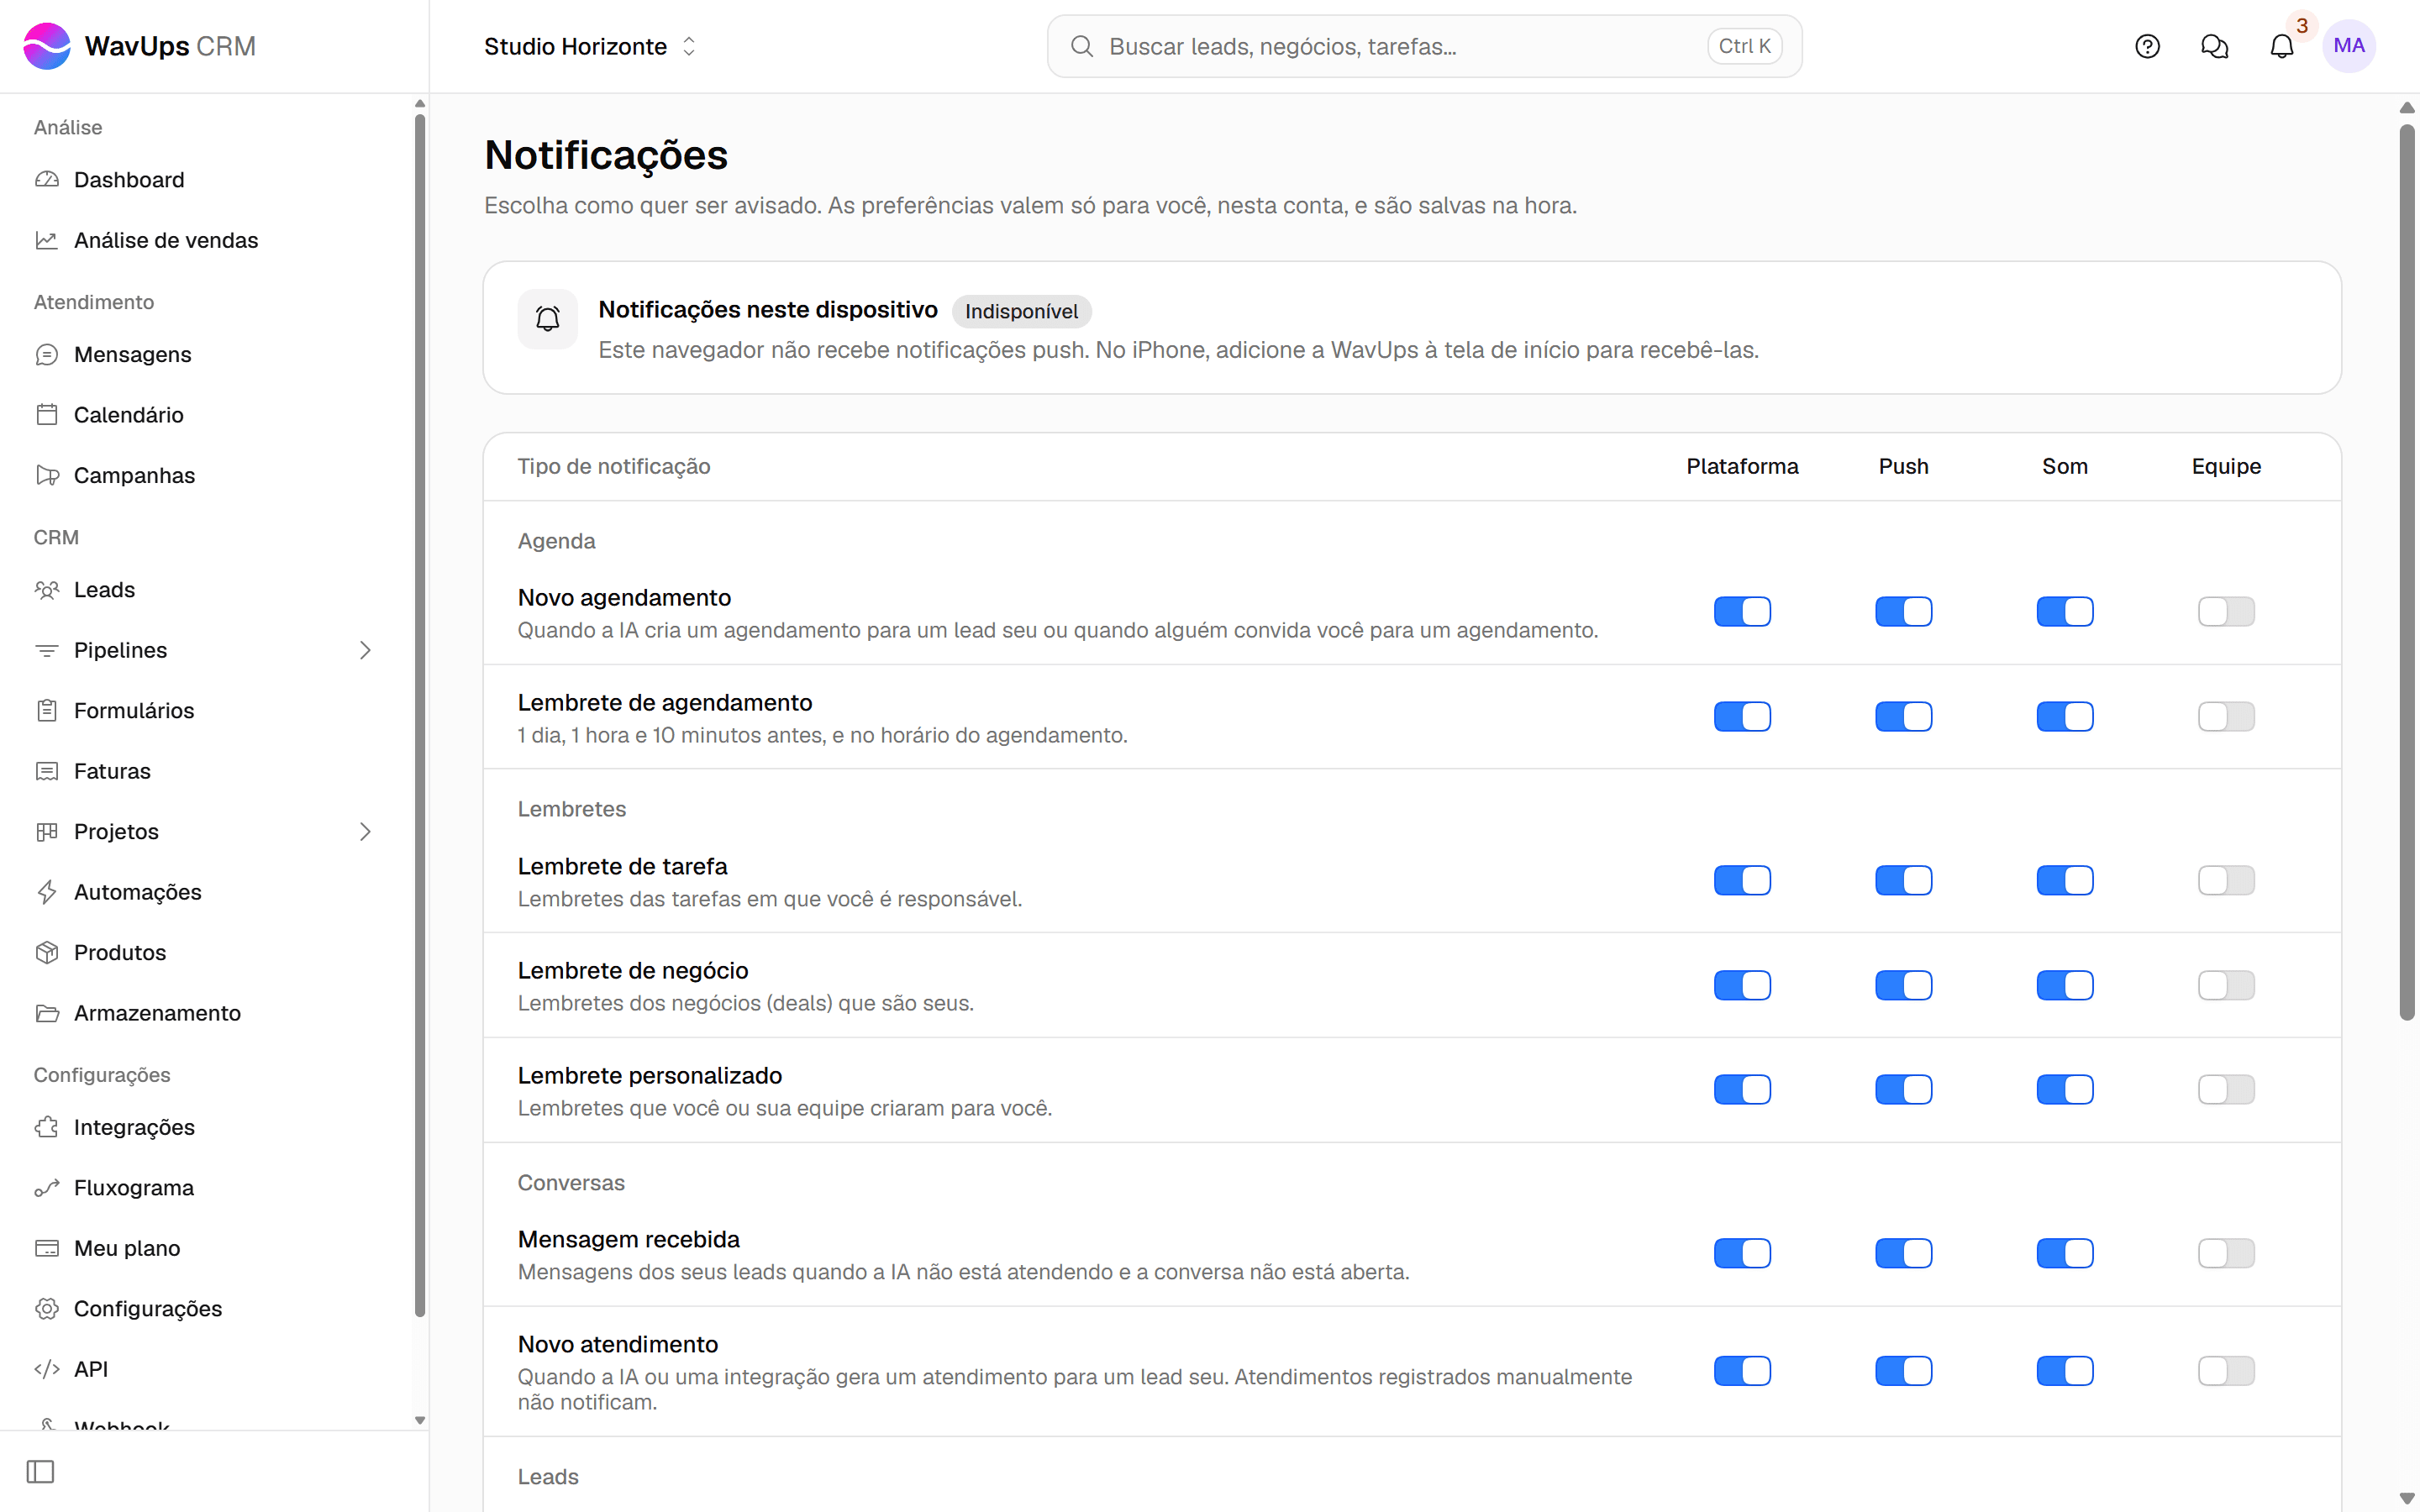The image size is (2420, 1512).
Task: Click the Indisponível status badge
Action: click(1021, 311)
